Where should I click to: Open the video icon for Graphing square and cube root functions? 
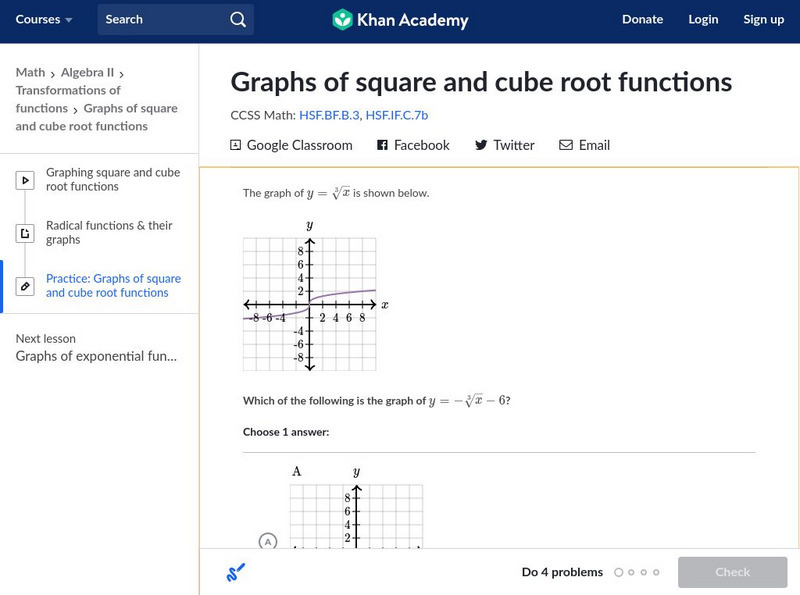click(x=25, y=180)
